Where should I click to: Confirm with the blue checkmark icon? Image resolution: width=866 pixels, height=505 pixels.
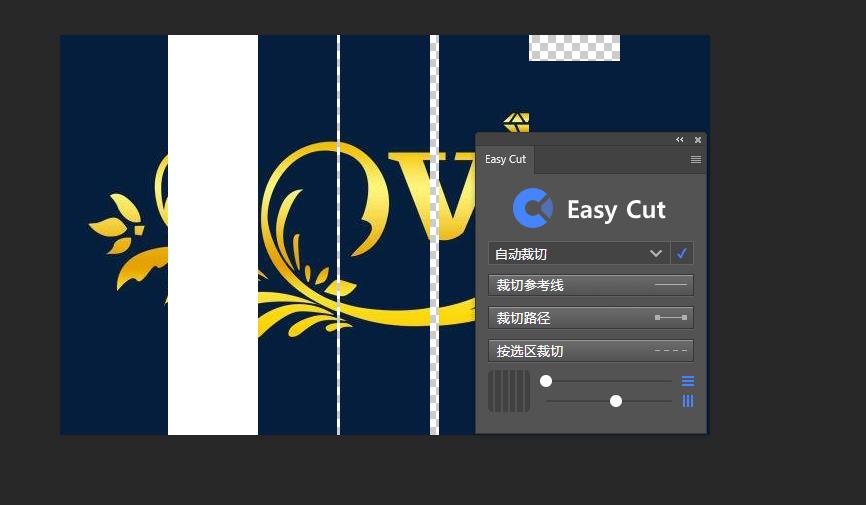click(682, 254)
